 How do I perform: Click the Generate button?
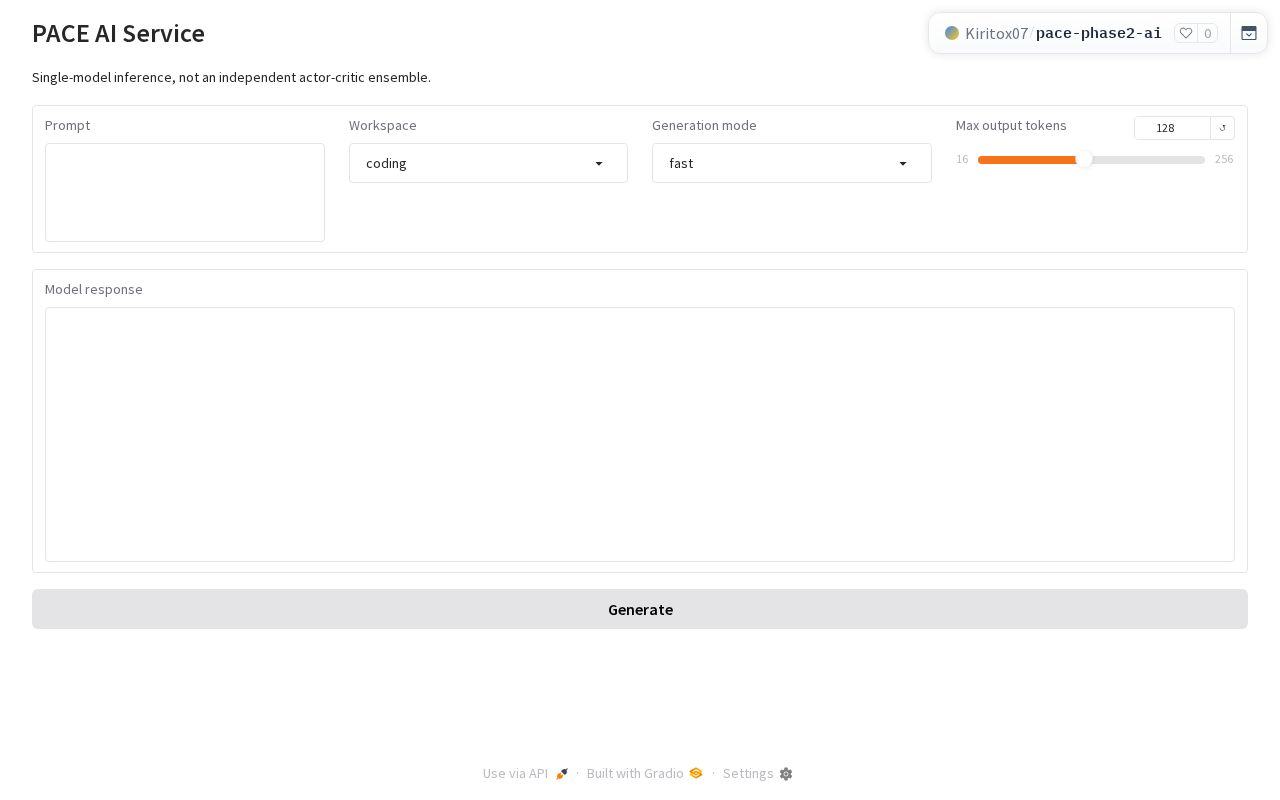tap(640, 609)
